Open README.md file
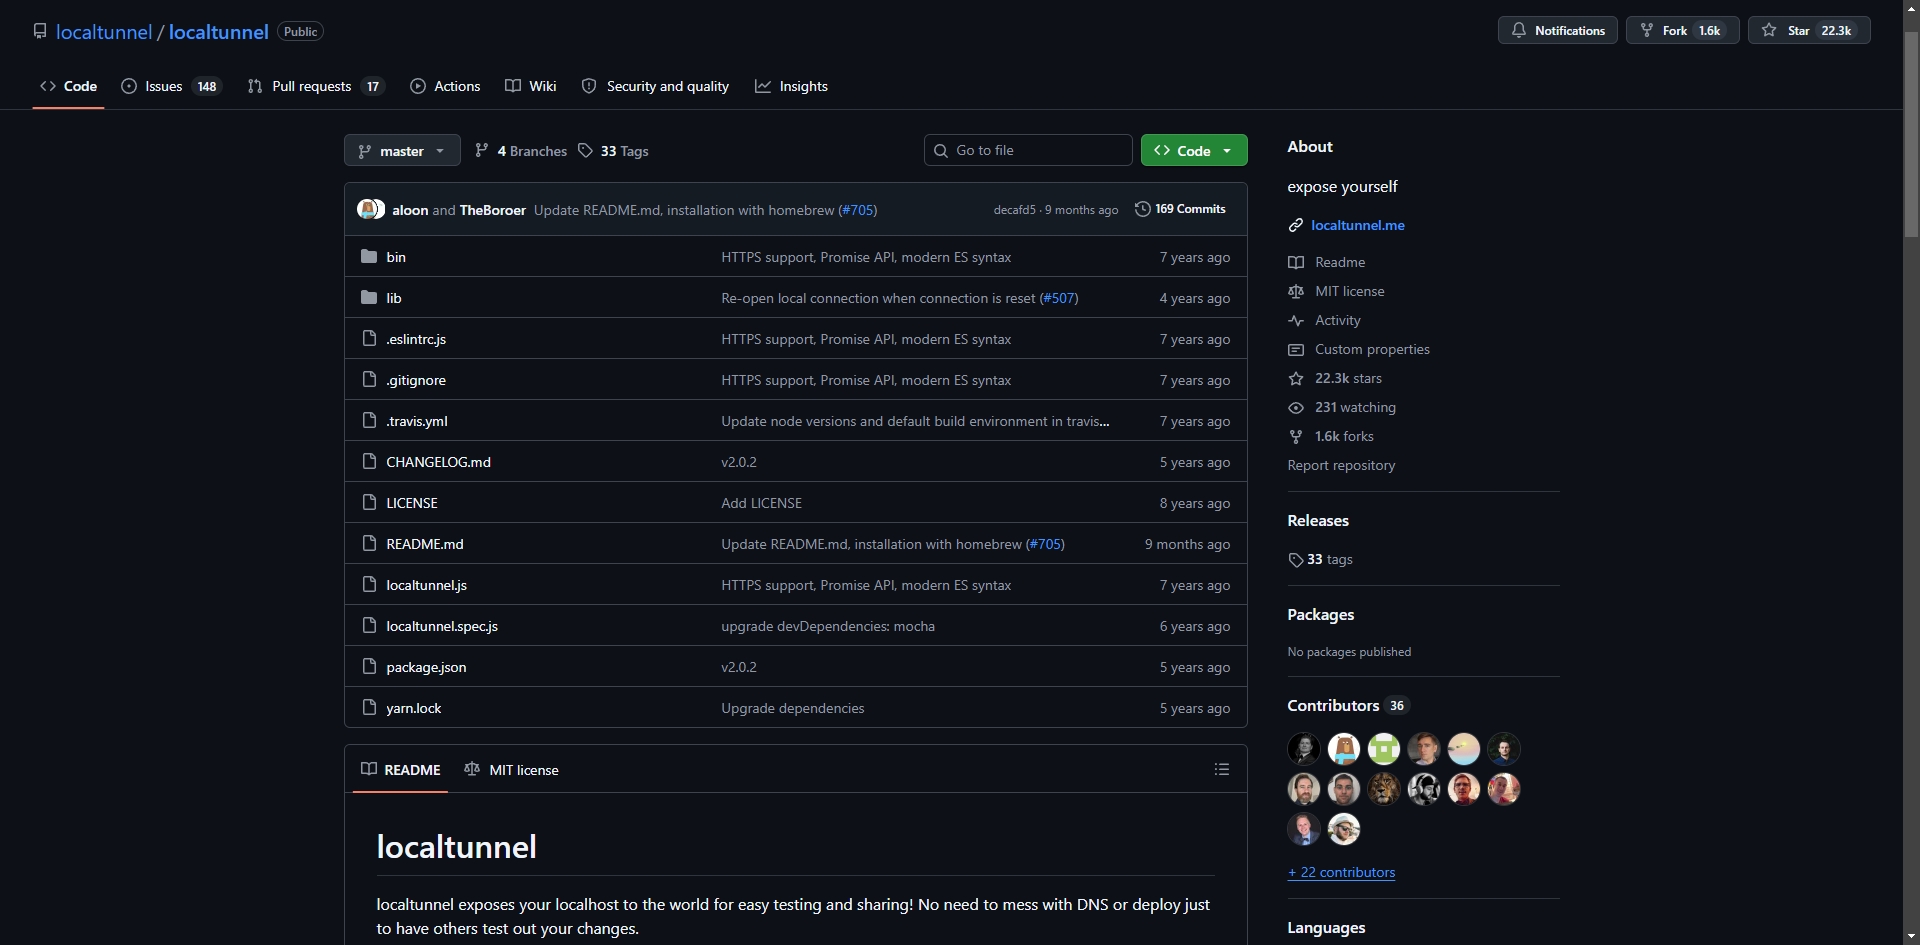Viewport: 1920px width, 945px height. 425,544
